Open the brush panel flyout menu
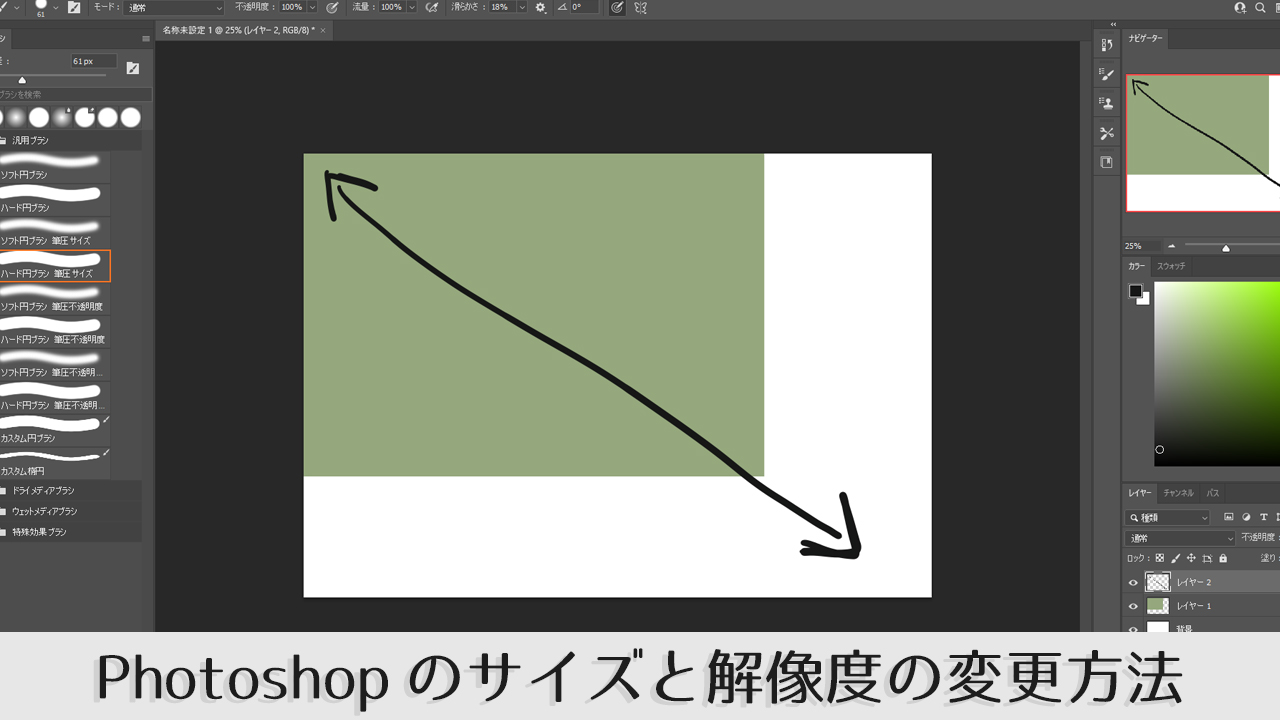 click(146, 39)
